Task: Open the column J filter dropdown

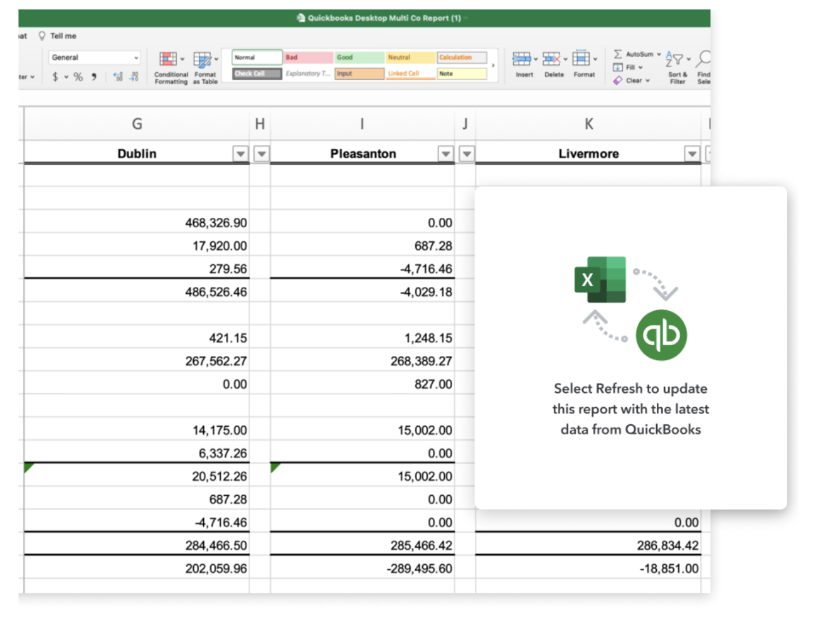Action: point(467,154)
